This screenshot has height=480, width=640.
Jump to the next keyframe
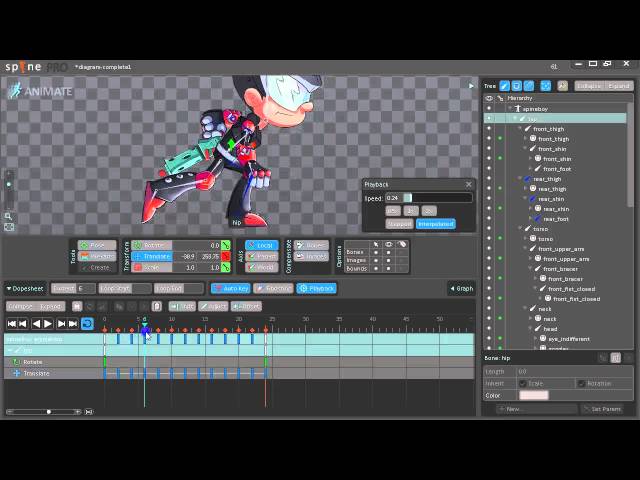[61, 324]
